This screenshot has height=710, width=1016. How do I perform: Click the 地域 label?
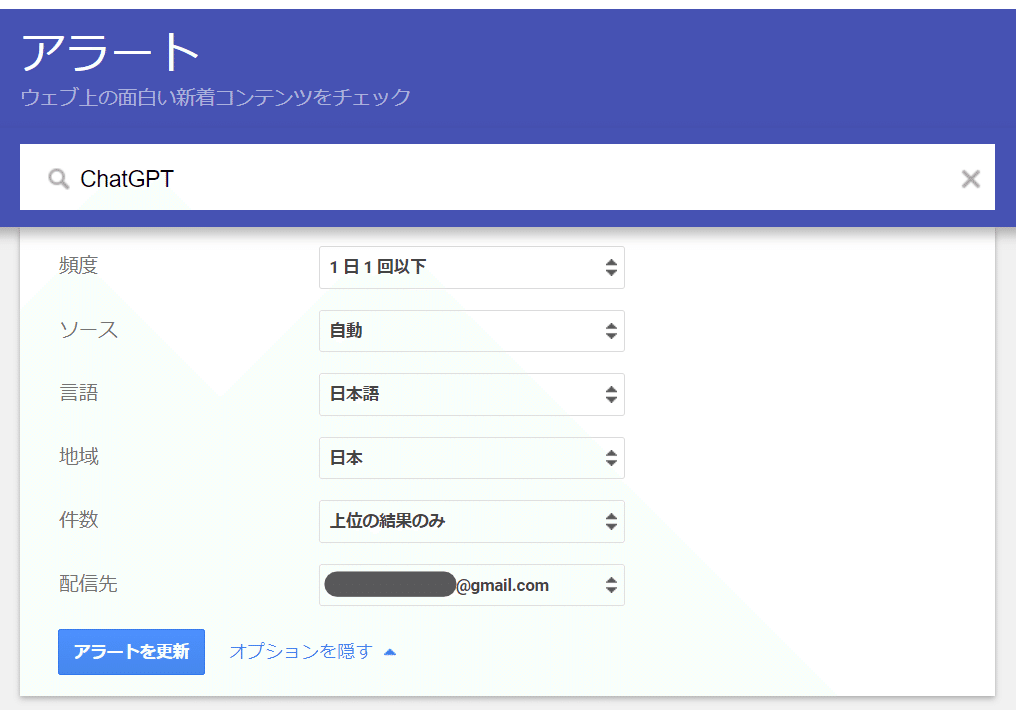pyautogui.click(x=78, y=457)
